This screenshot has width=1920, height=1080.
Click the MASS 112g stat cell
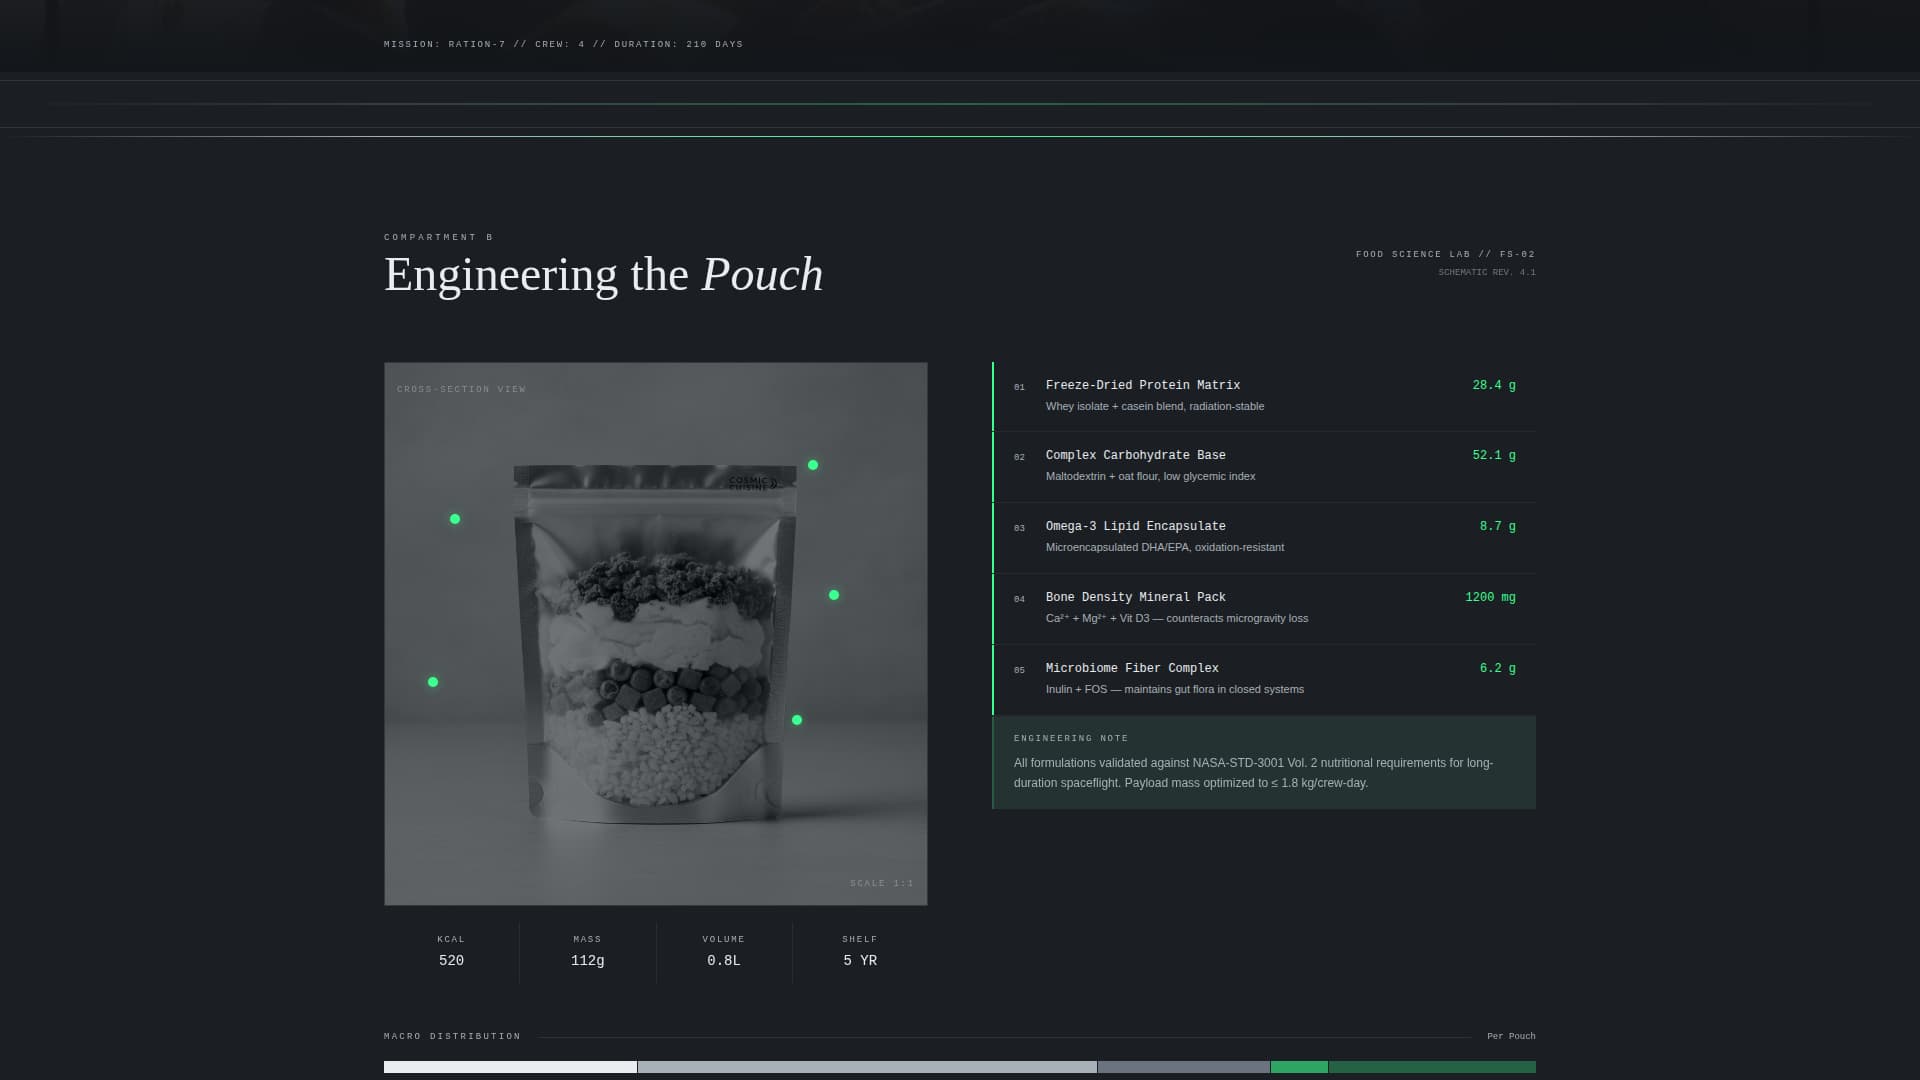point(587,952)
